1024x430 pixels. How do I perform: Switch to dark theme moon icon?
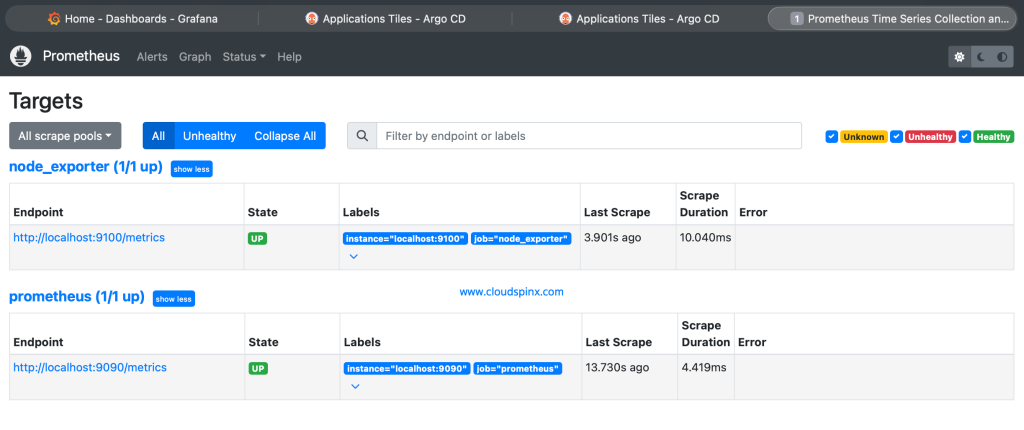point(982,57)
